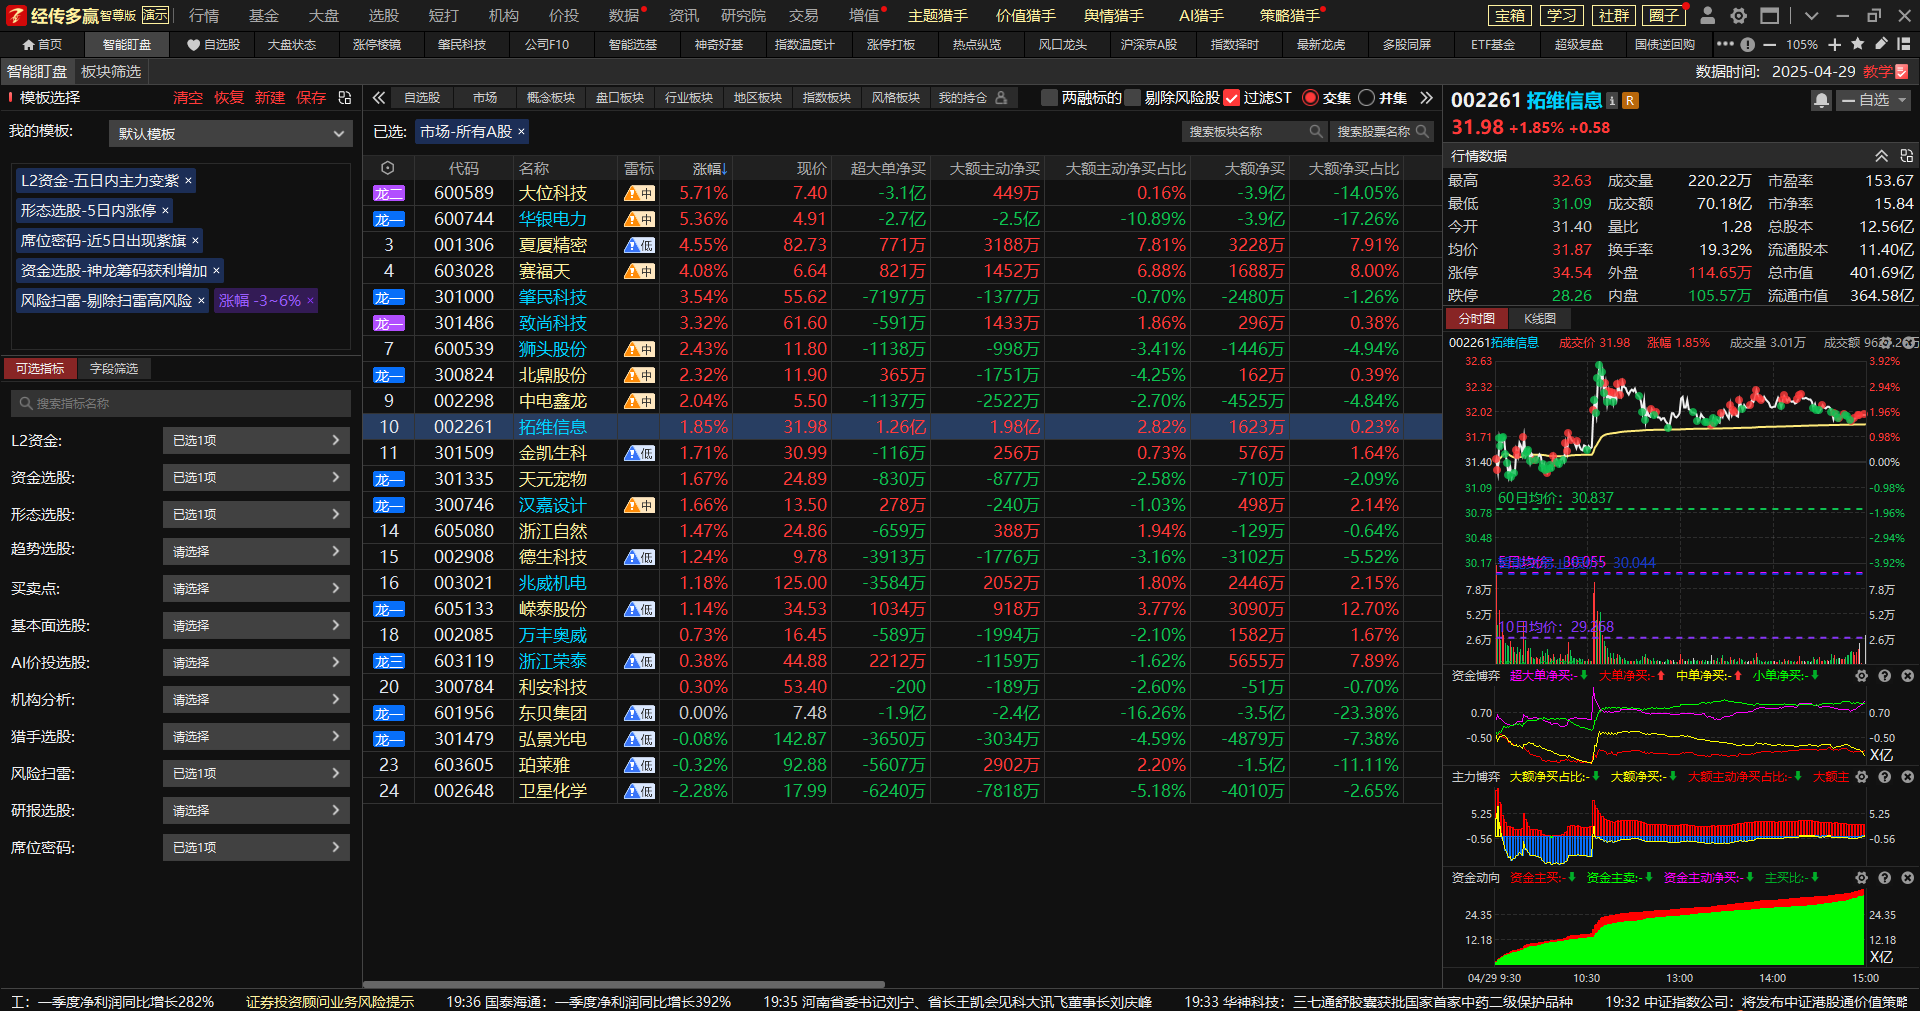Open the 宝箱 button
Screen dimensions: 1920x1011
pos(1510,15)
